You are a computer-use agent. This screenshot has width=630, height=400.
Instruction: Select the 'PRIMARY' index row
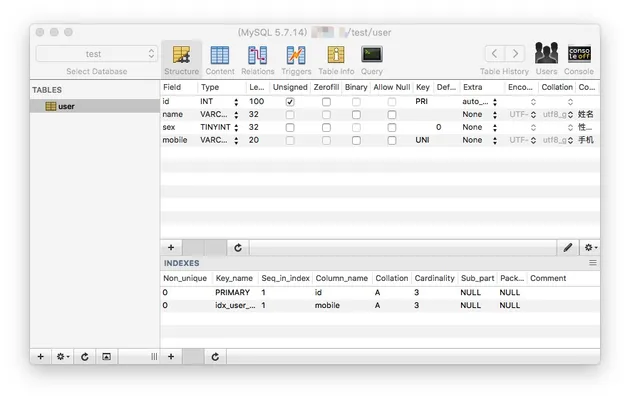380,292
